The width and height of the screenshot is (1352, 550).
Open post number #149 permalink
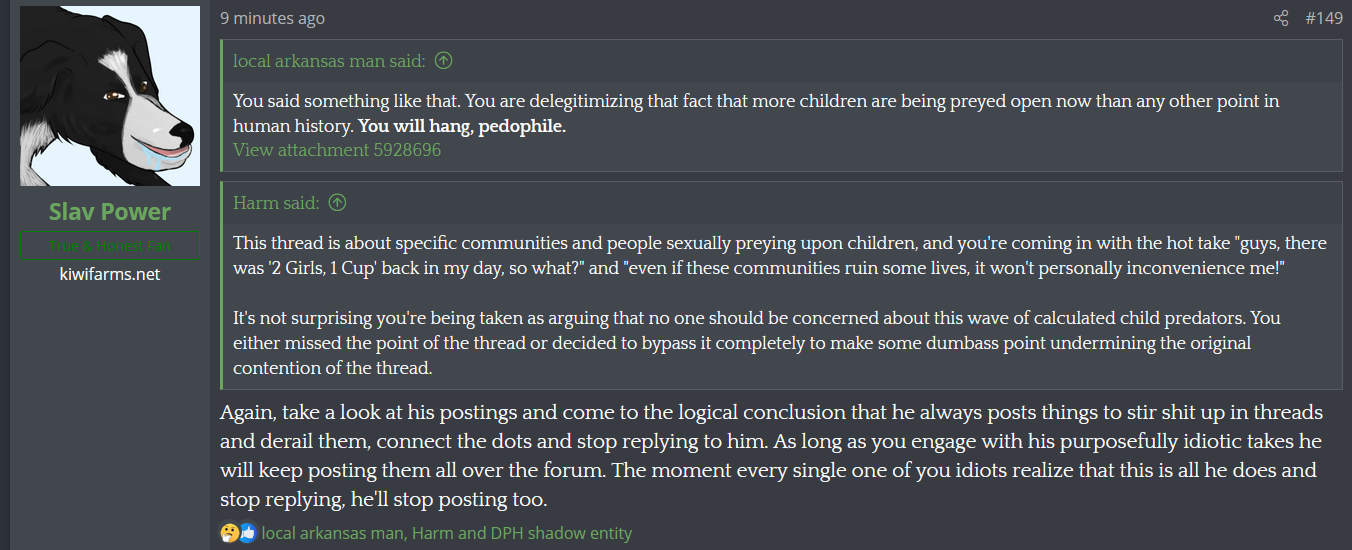point(1324,18)
